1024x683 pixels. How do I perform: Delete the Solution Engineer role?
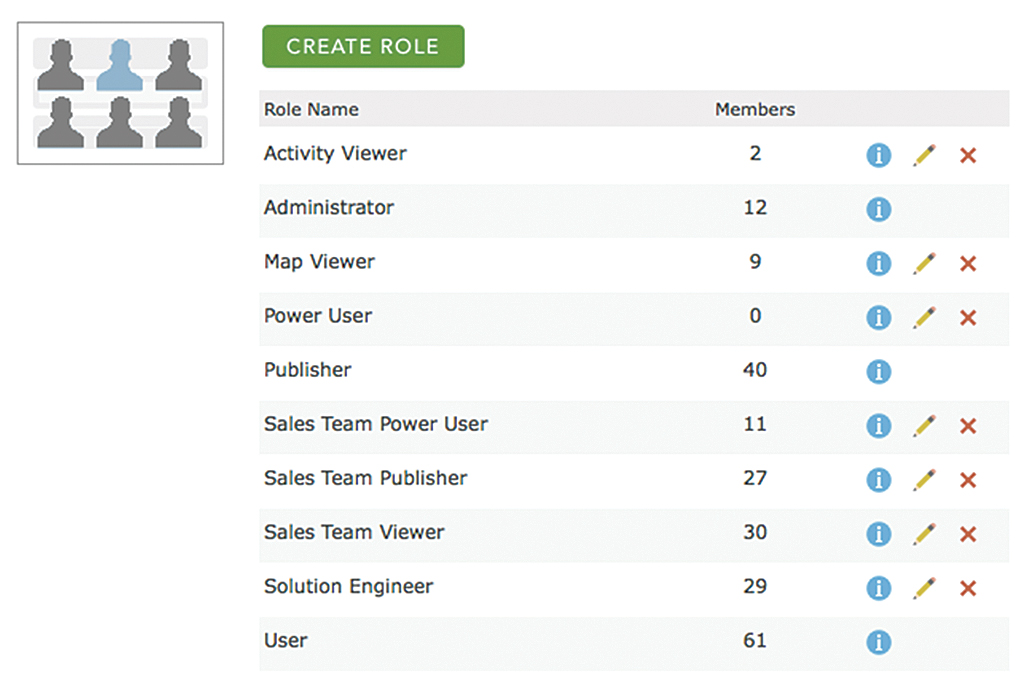(967, 588)
